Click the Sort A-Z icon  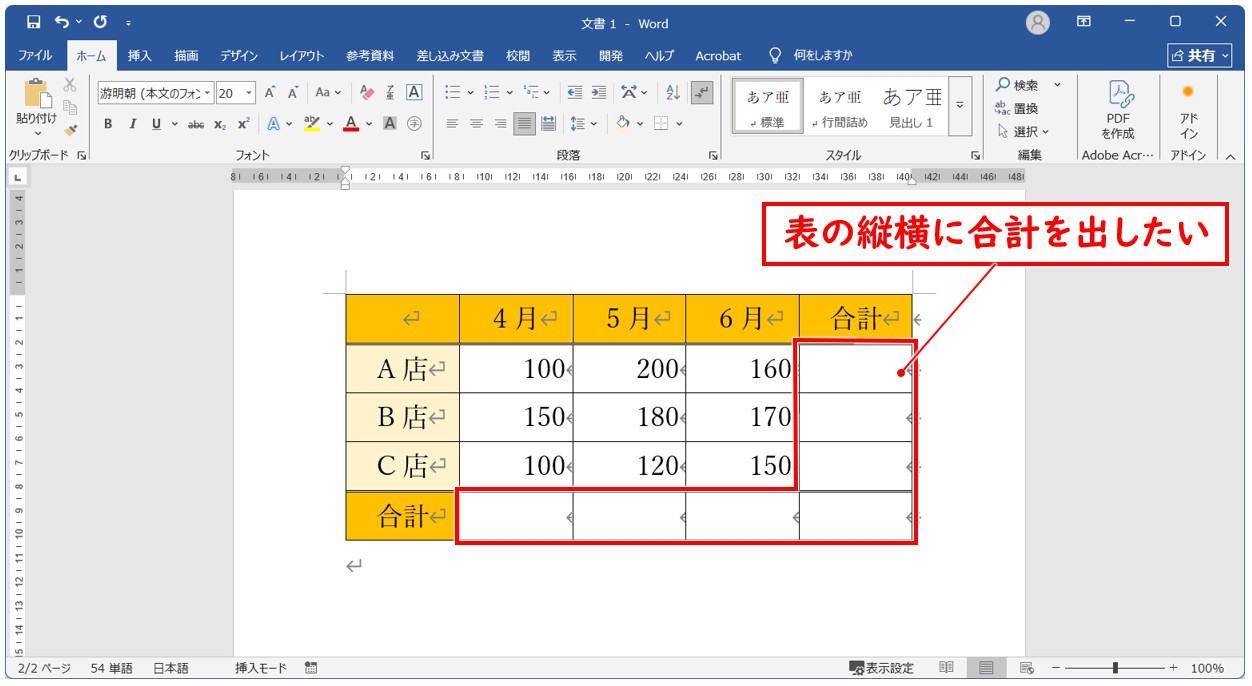[673, 93]
